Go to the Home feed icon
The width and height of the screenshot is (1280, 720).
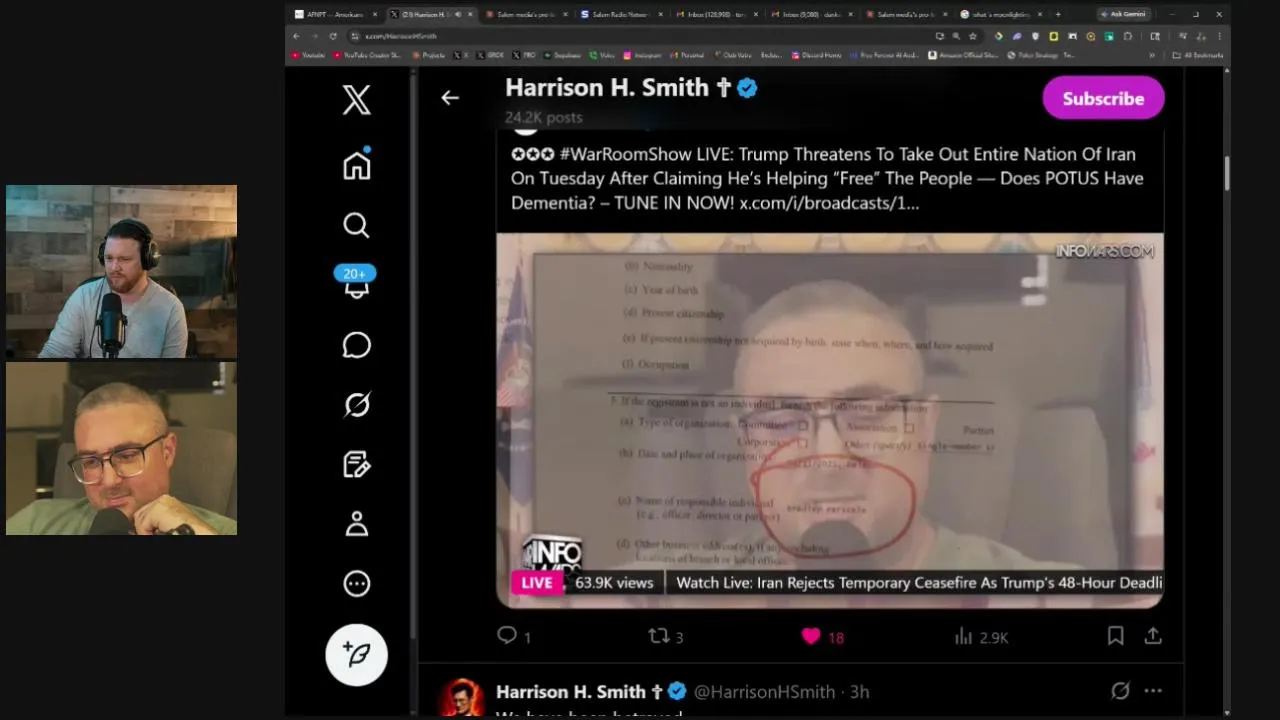click(x=356, y=165)
